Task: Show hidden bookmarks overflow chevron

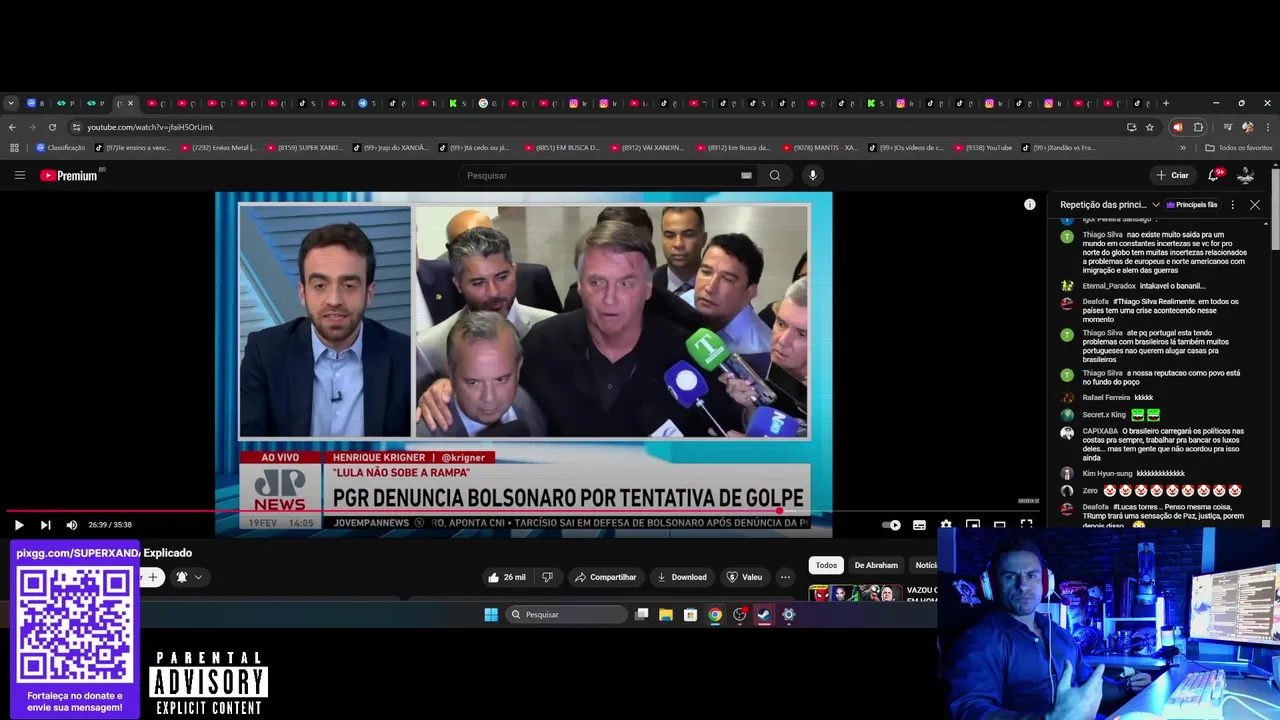Action: 1183,148
